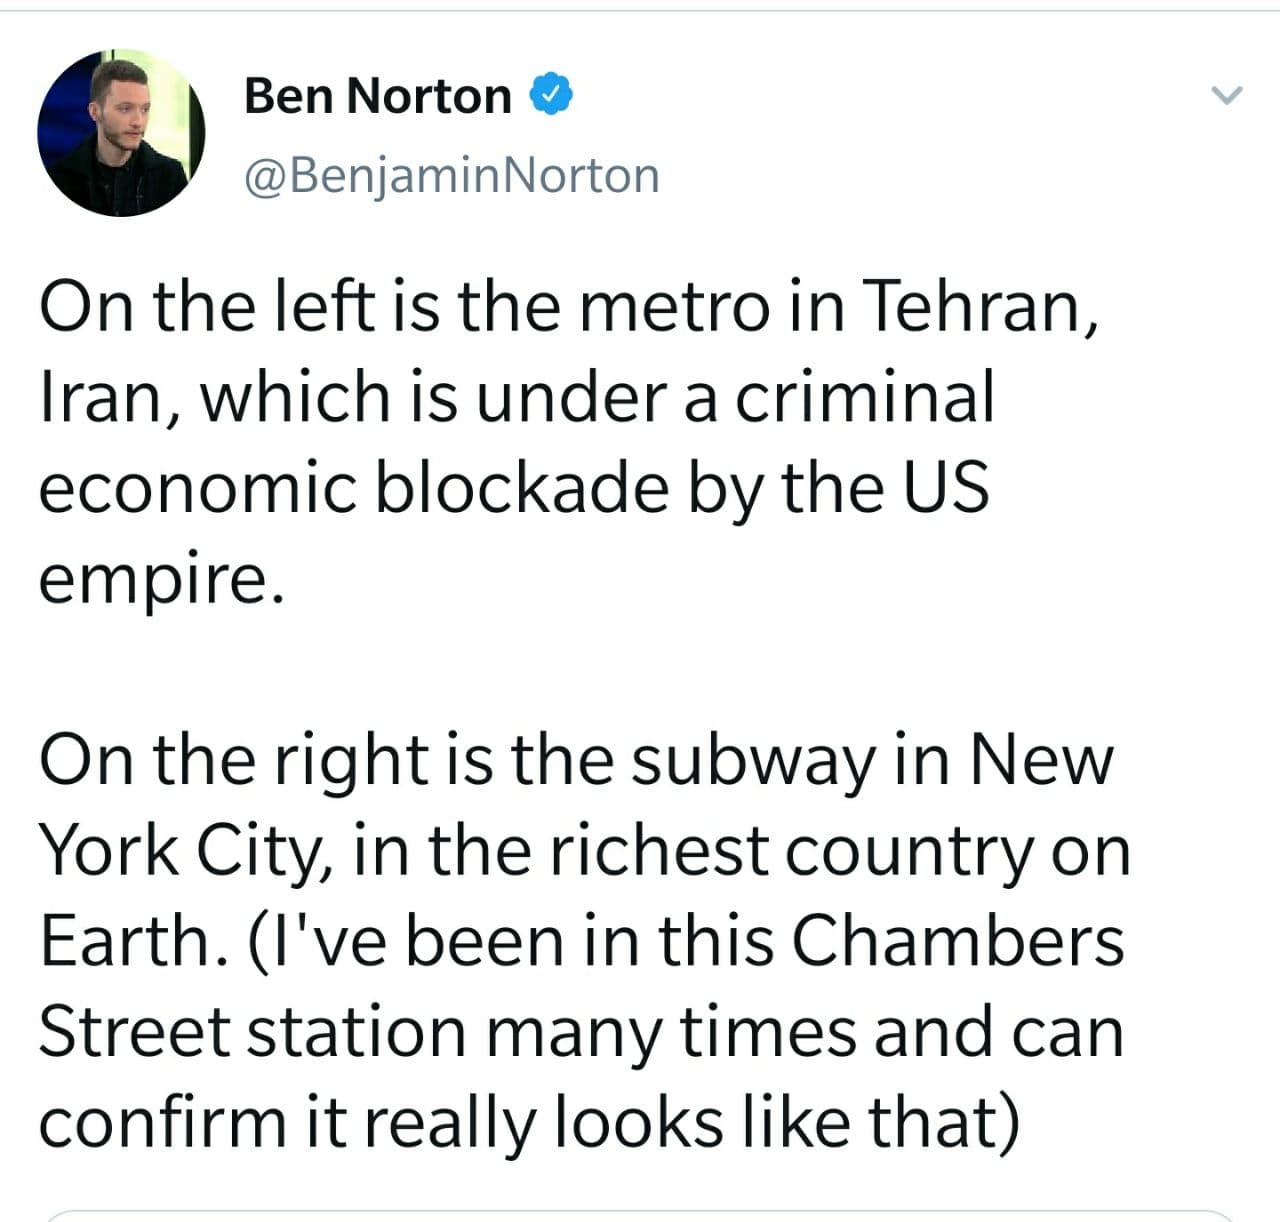Click the word "criminal" in the tweet
Screen dimensions: 1280x1222
pyautogui.click(x=865, y=397)
